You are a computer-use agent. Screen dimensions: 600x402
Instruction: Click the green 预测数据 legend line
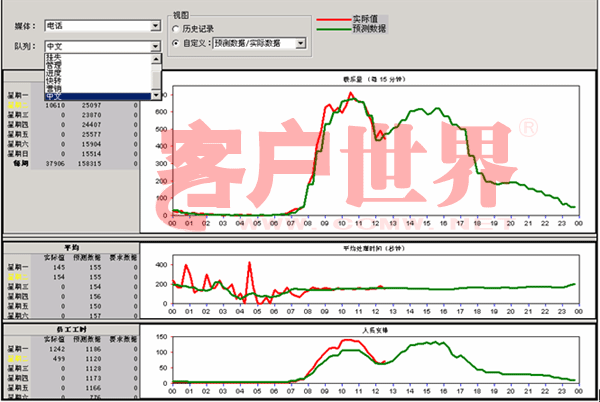click(333, 29)
